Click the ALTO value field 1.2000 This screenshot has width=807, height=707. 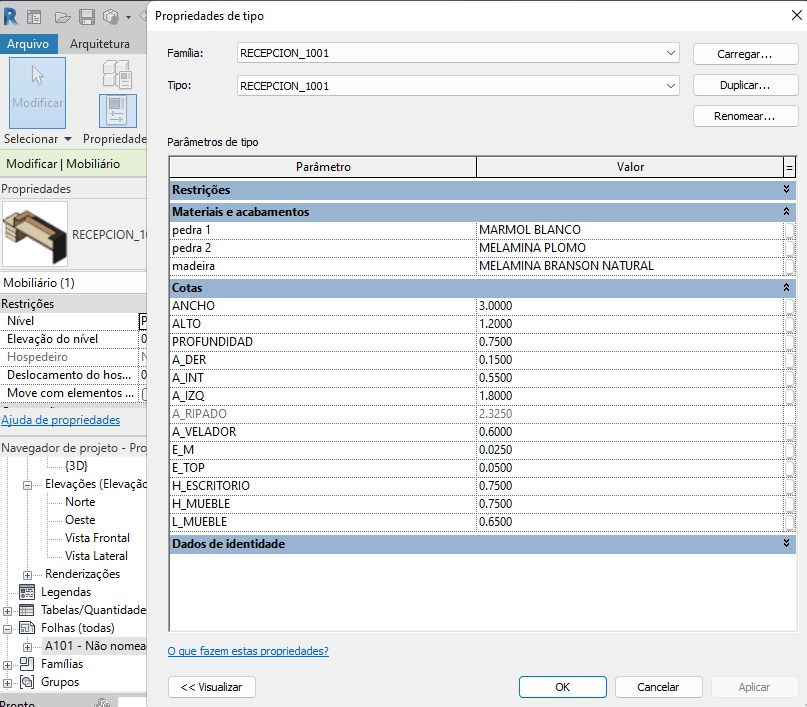630,324
